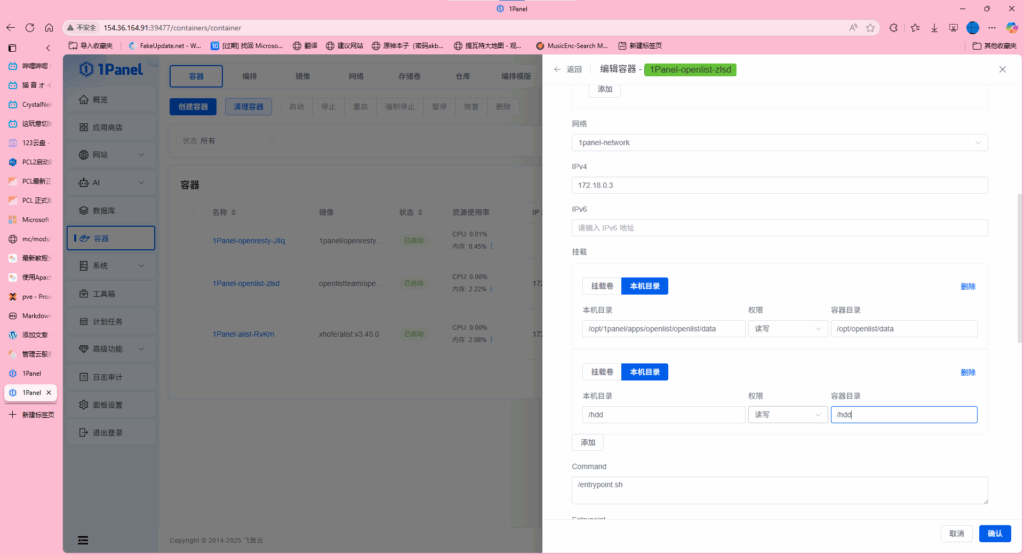This screenshot has height=555, width=1024.
Task: Confirm the edit with 确认 button
Action: 995,533
